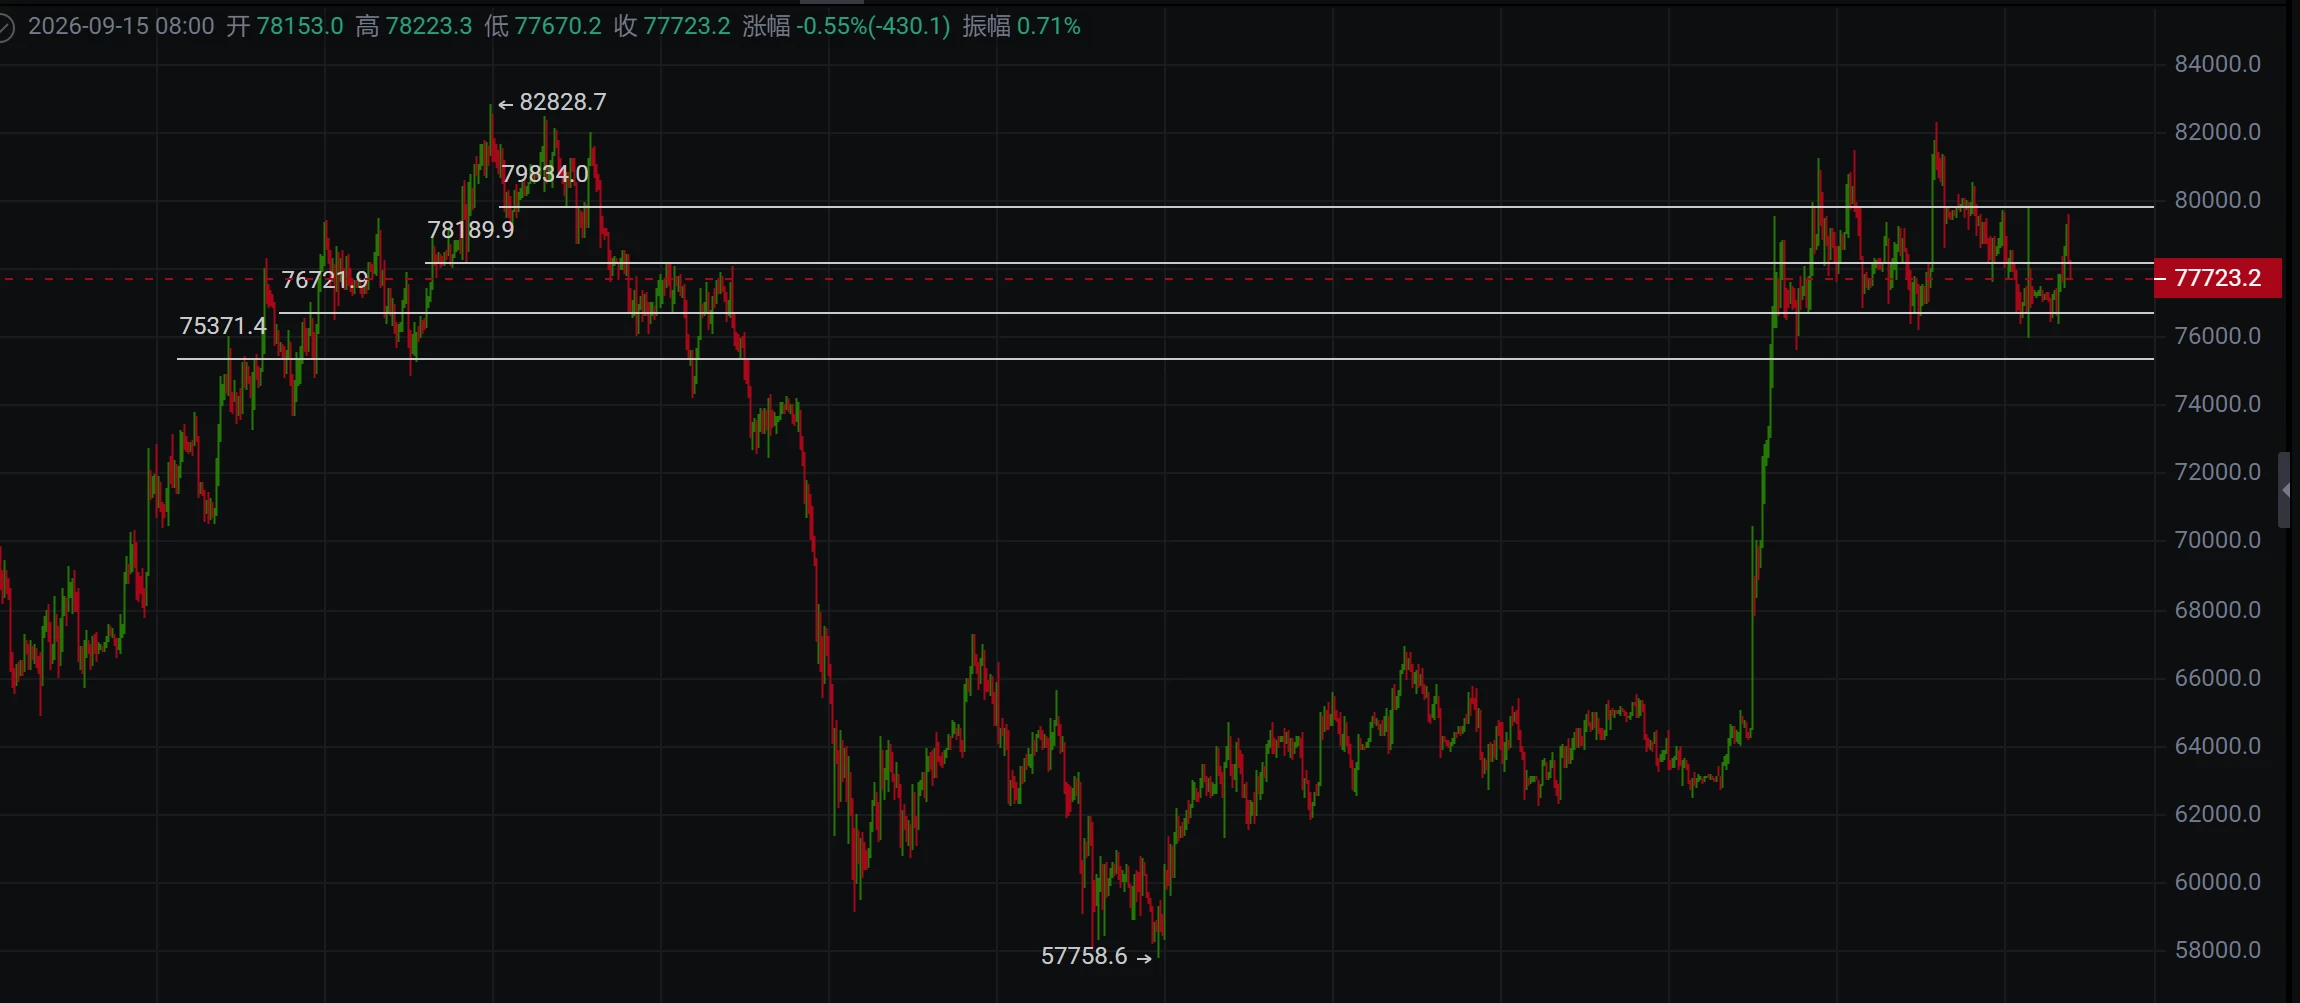Click the high value 高 78223.3
The width and height of the screenshot is (2300, 1003).
coord(414,26)
